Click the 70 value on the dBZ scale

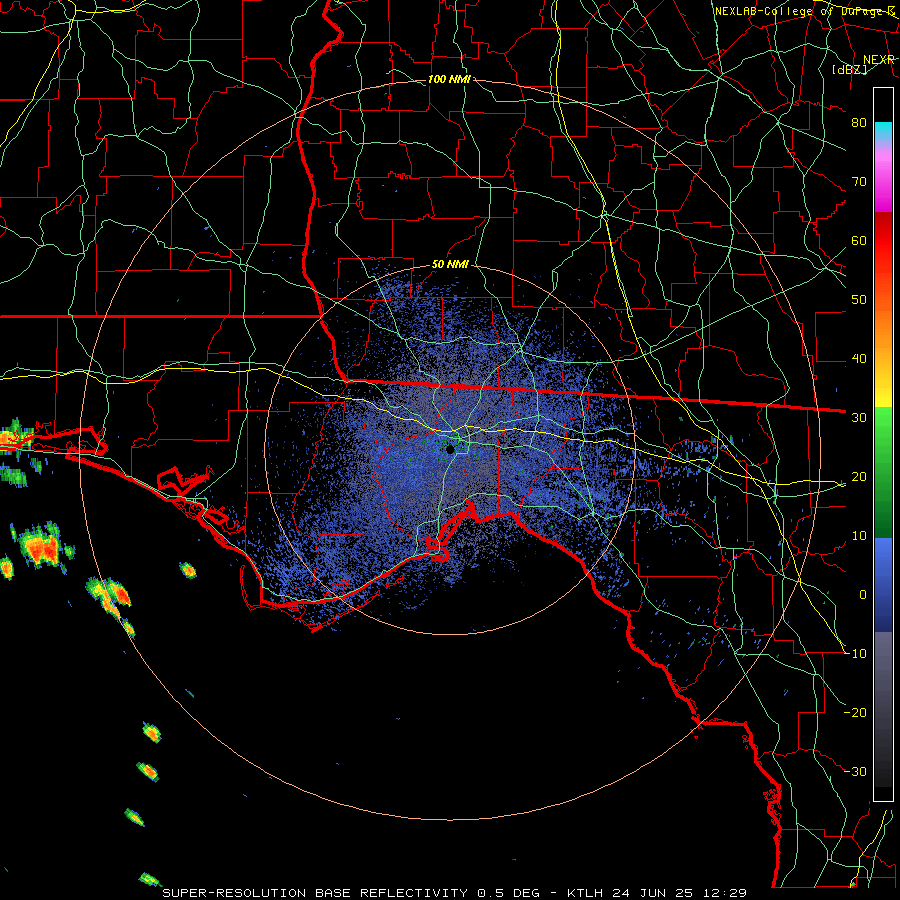[859, 181]
